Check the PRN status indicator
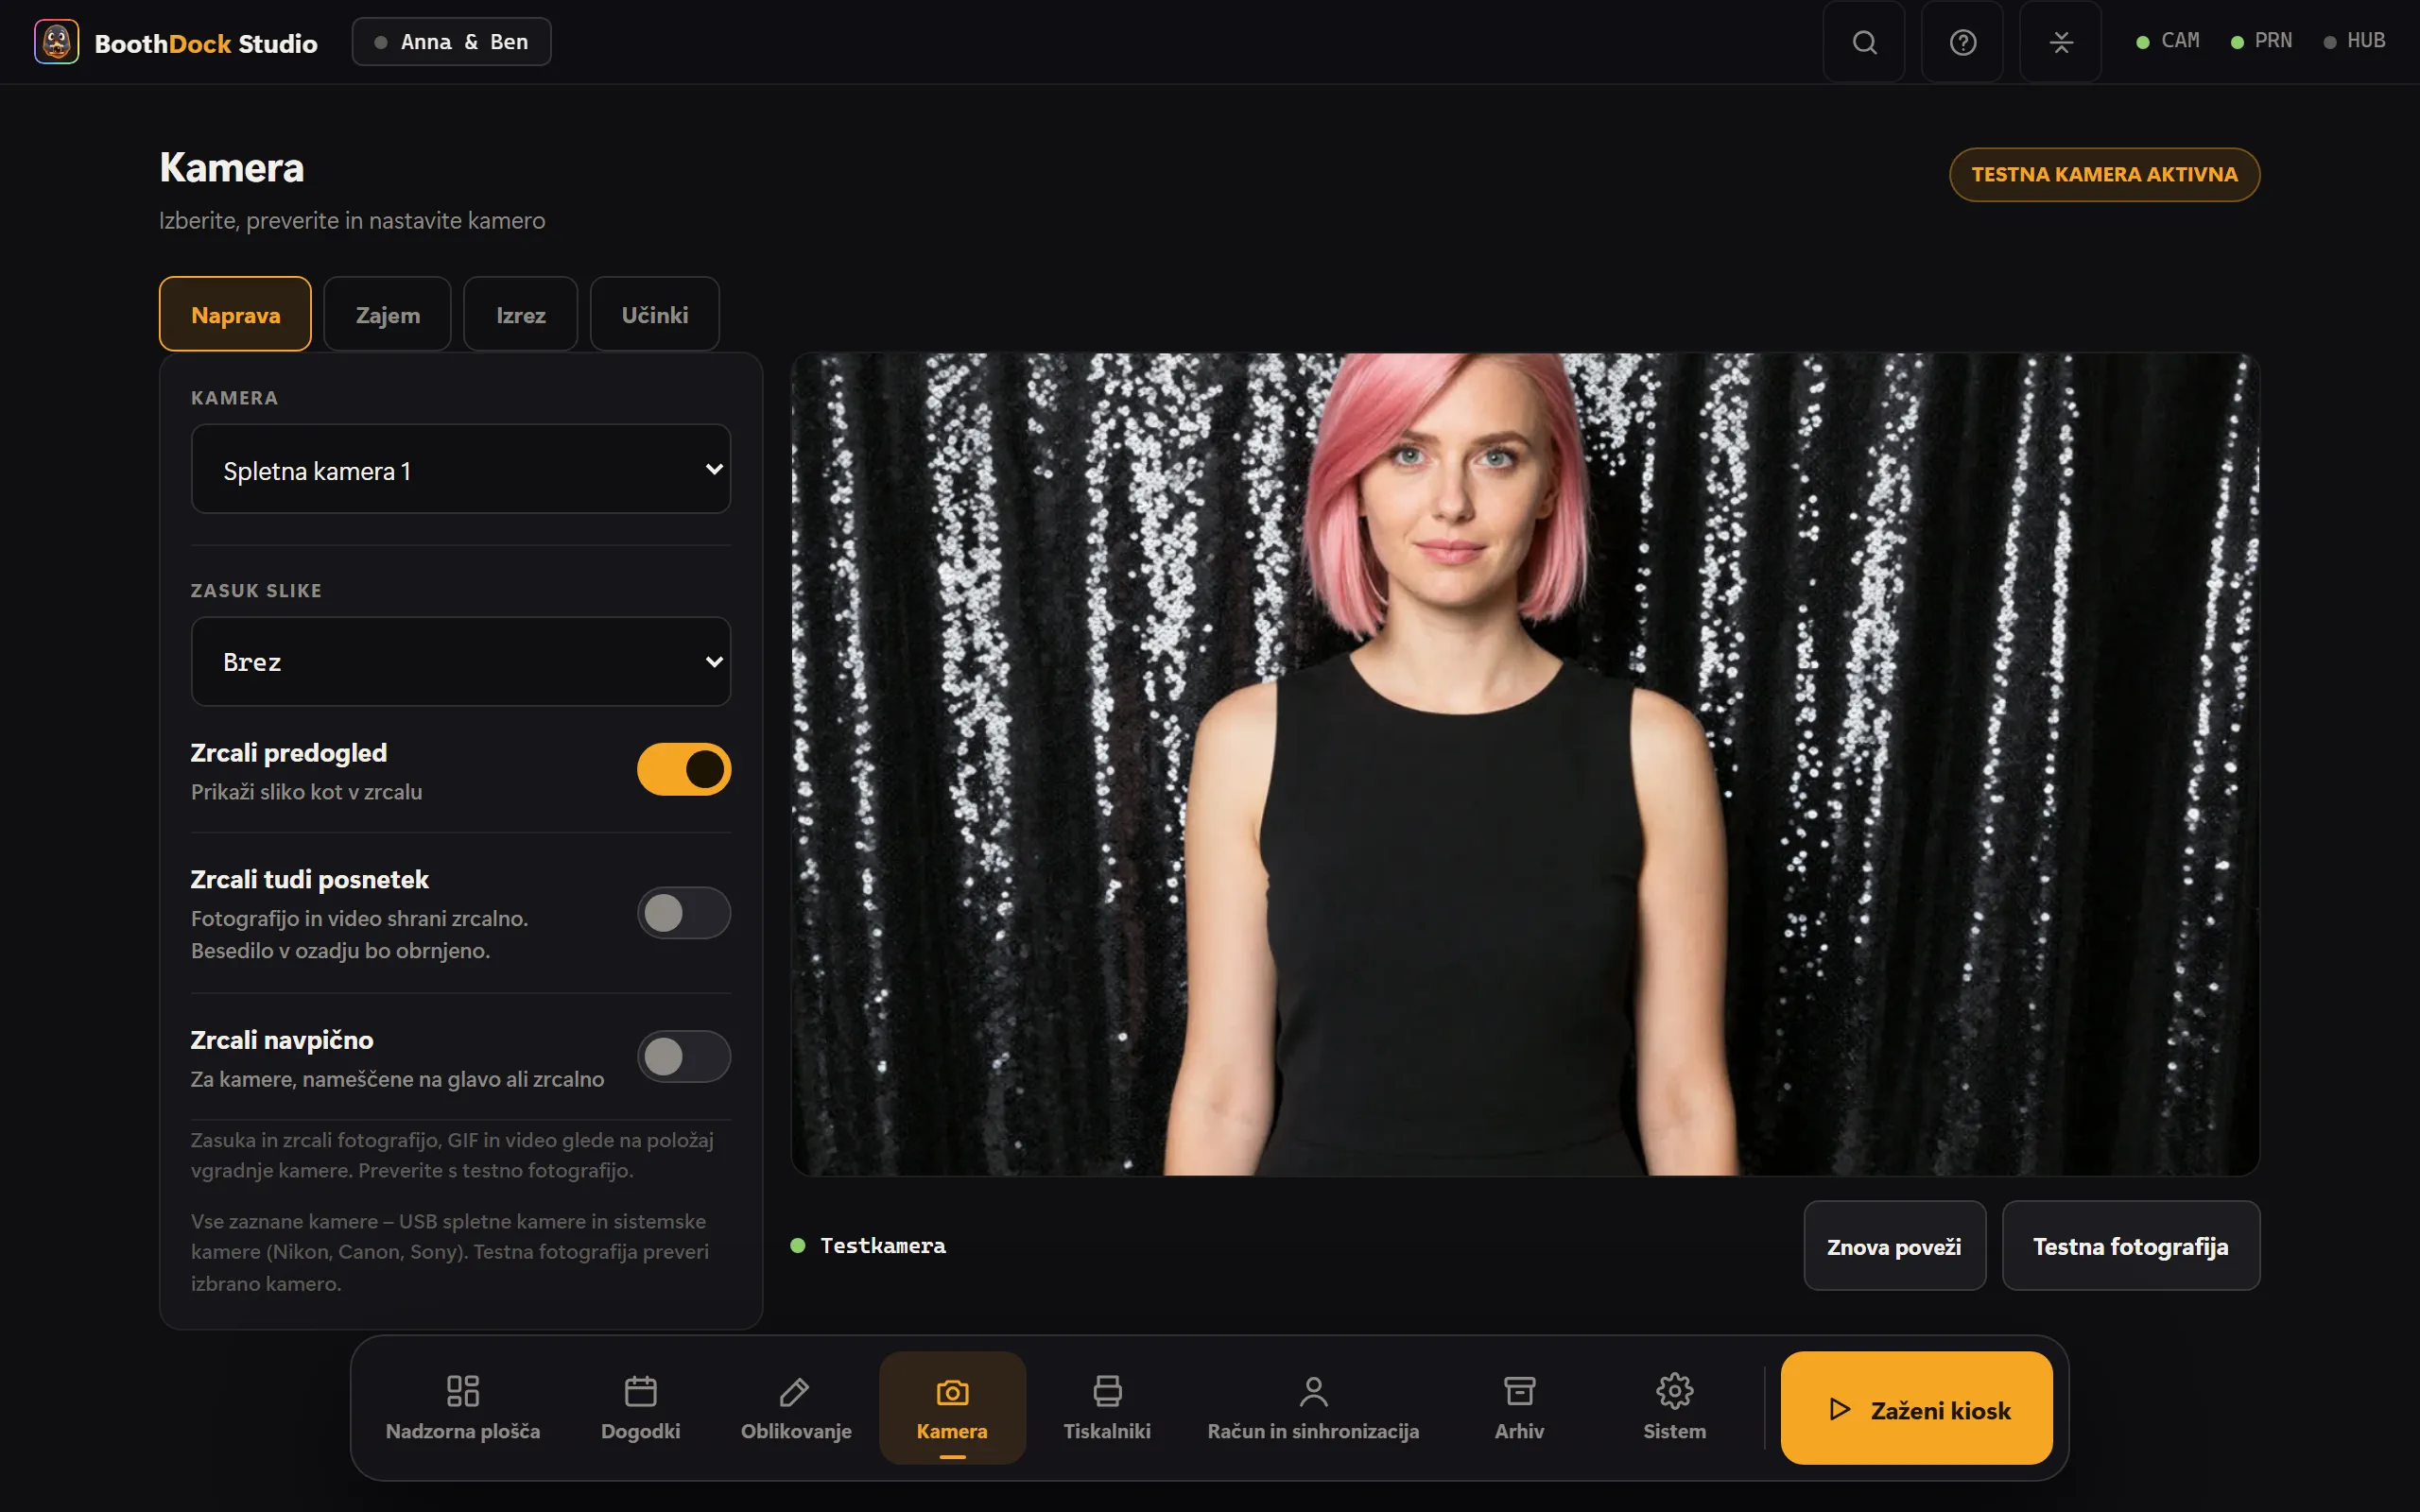 coord(2261,41)
